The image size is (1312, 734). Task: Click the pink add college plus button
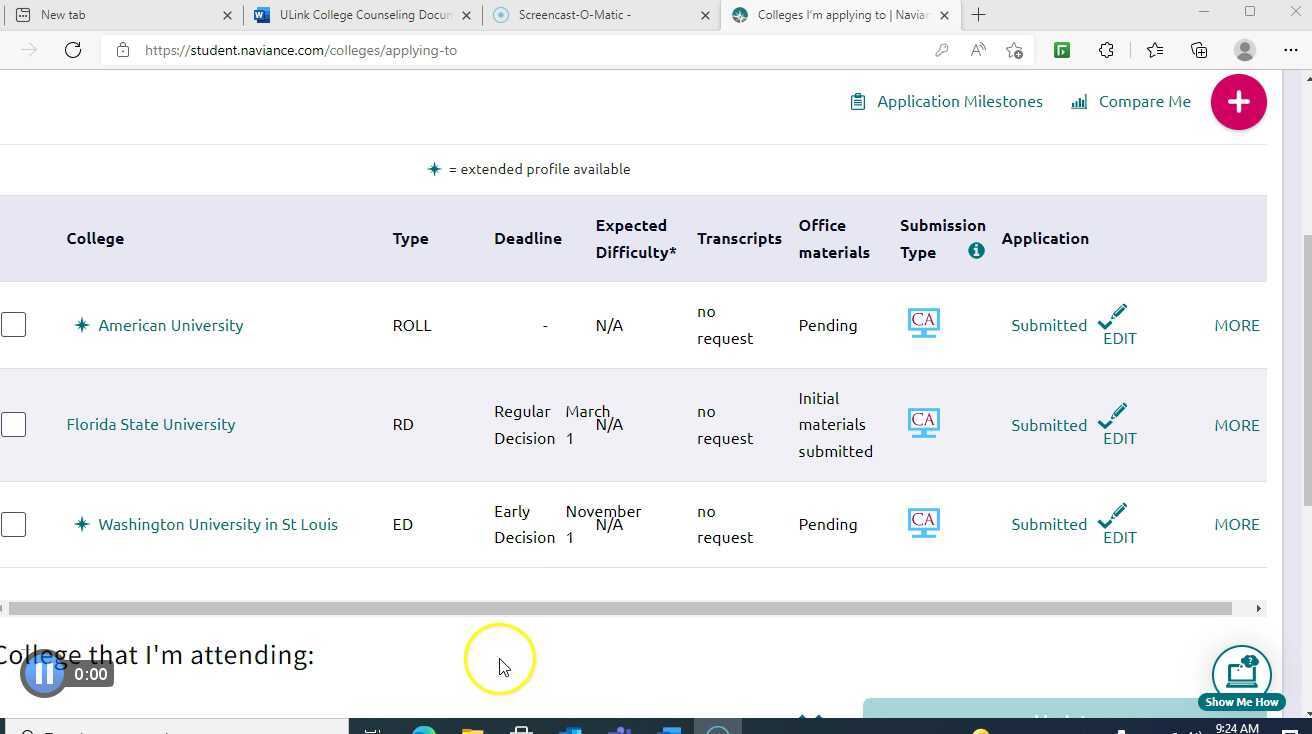click(1238, 102)
